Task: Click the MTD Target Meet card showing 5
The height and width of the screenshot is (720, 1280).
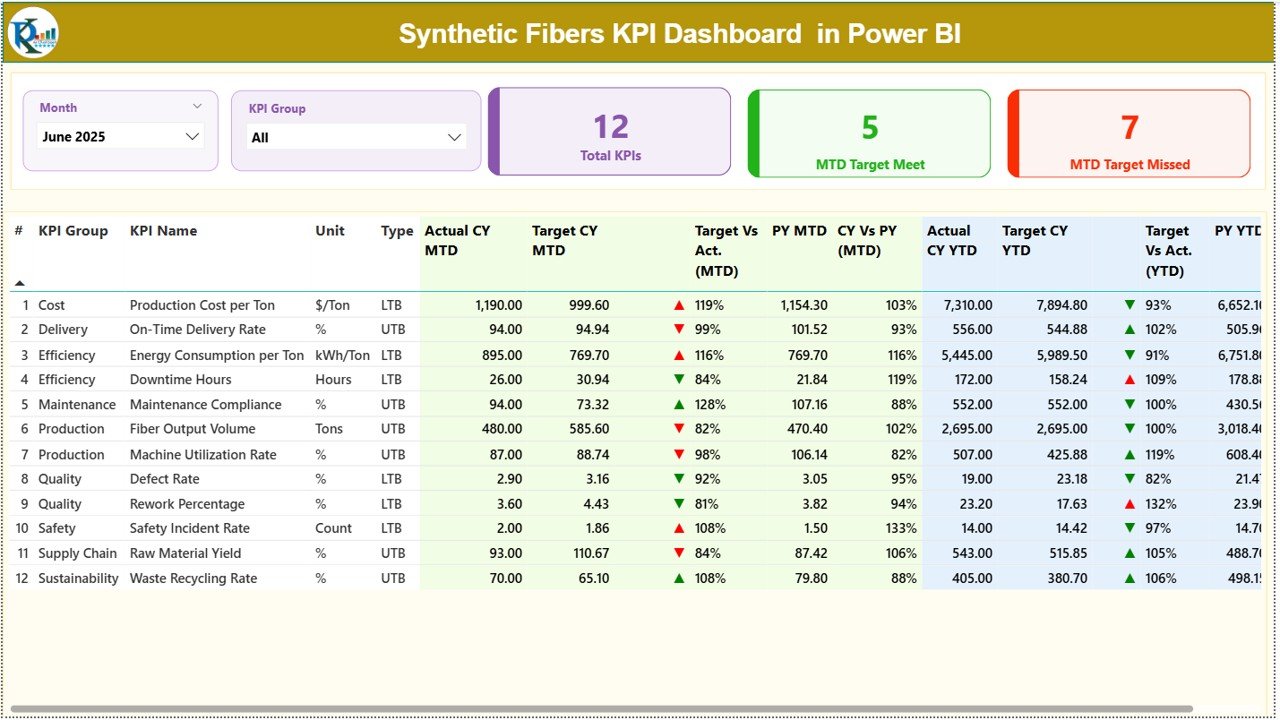Action: tap(869, 133)
